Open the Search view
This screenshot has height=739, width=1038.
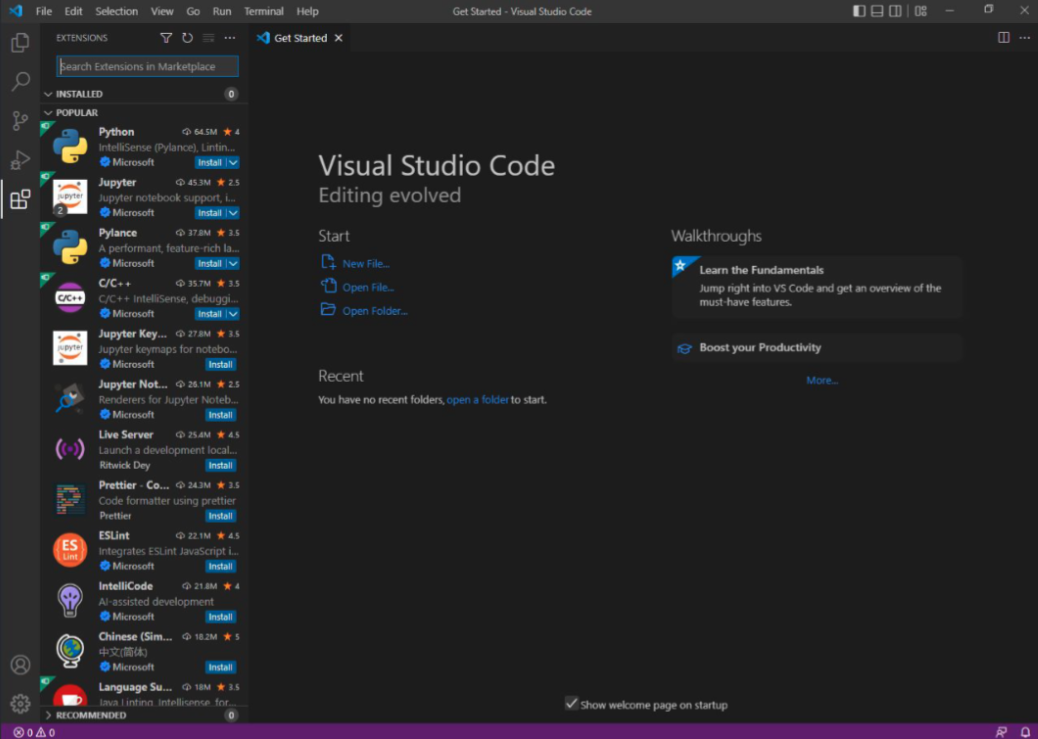(x=20, y=81)
